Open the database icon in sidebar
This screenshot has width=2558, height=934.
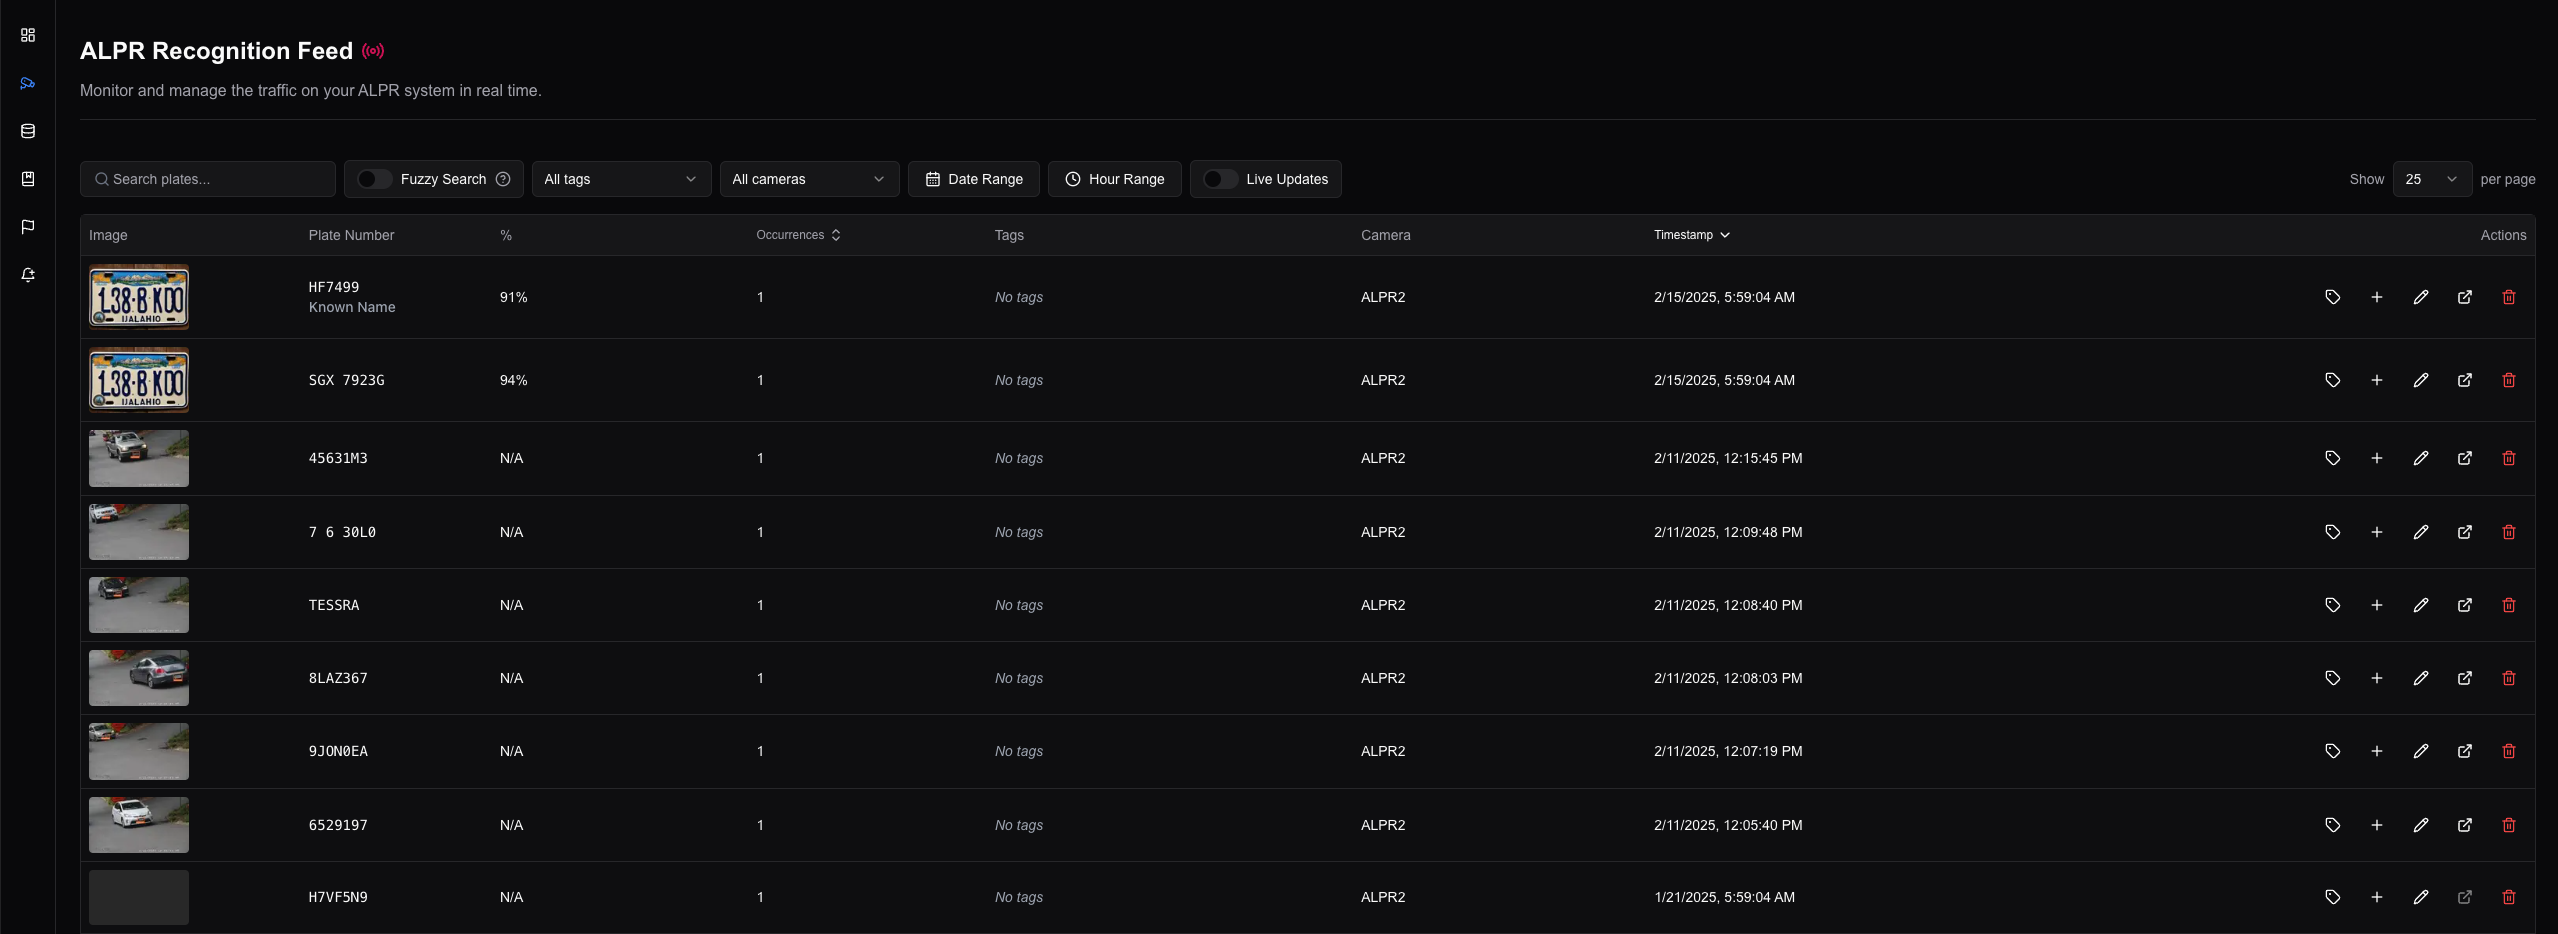(x=28, y=131)
